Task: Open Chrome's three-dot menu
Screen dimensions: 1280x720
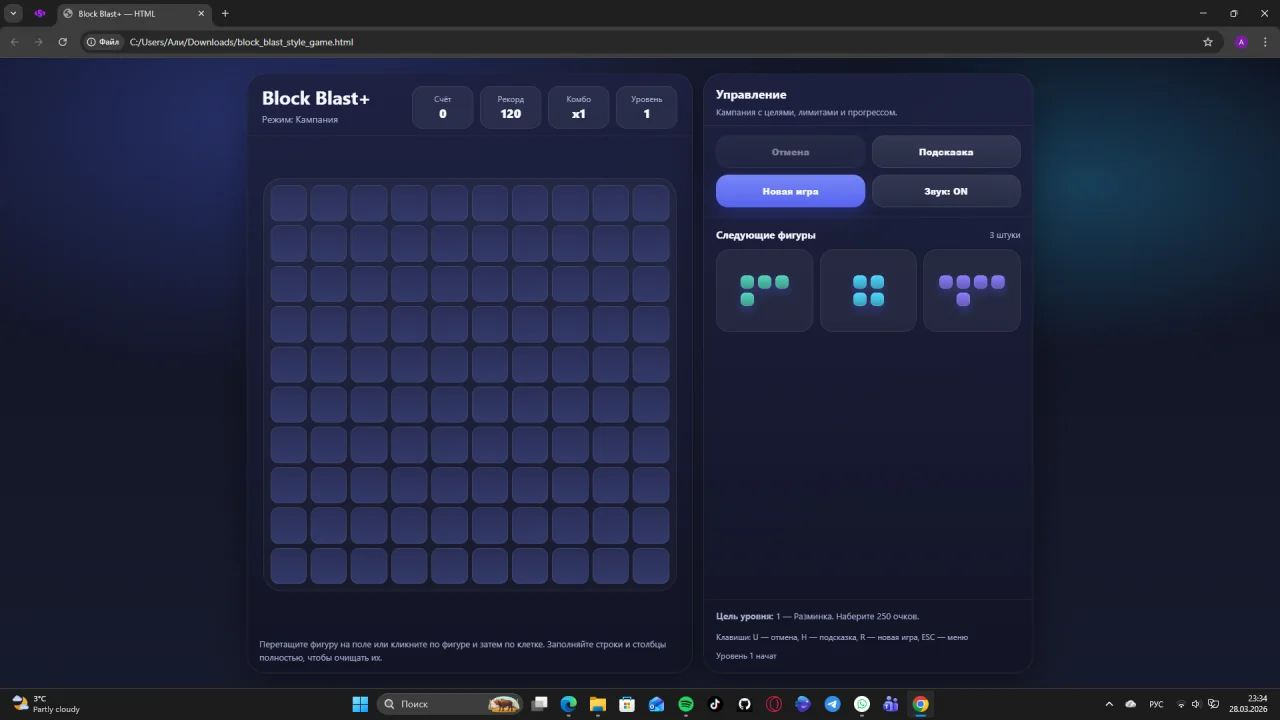Action: 1265,42
